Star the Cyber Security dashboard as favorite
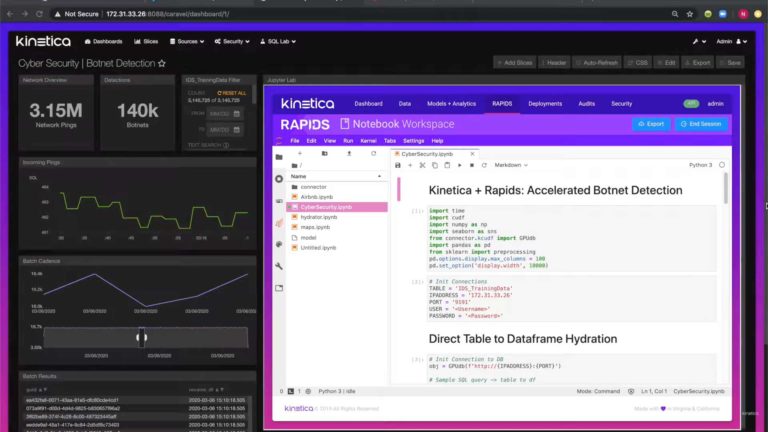 click(161, 62)
